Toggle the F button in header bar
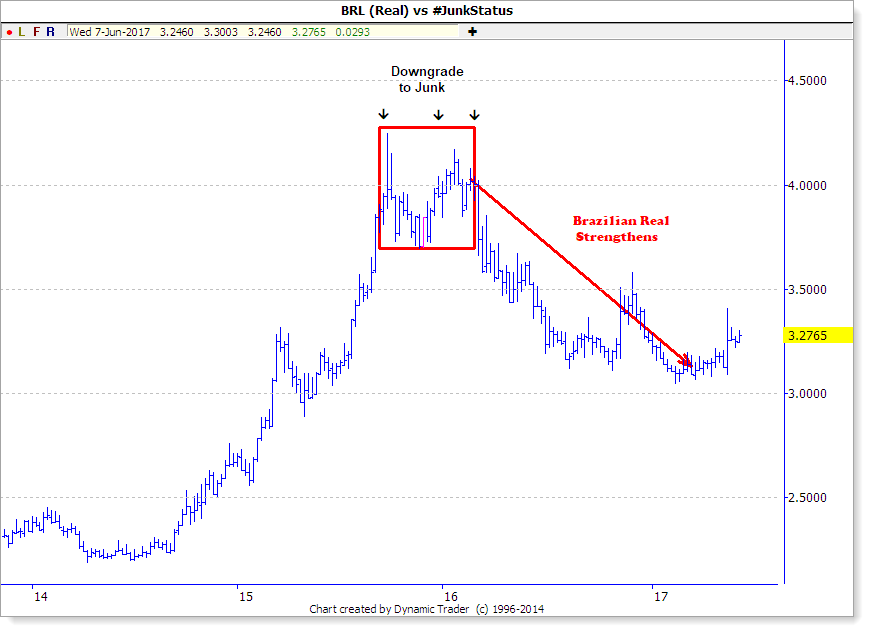This screenshot has height=632, width=869. pyautogui.click(x=37, y=32)
